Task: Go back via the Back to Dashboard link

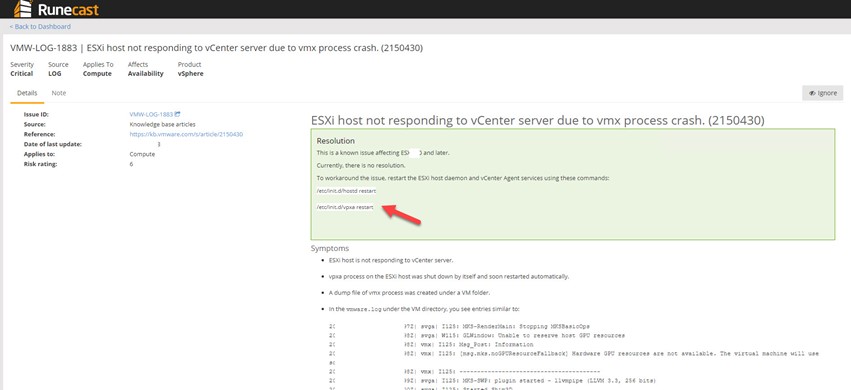Action: click(x=40, y=27)
